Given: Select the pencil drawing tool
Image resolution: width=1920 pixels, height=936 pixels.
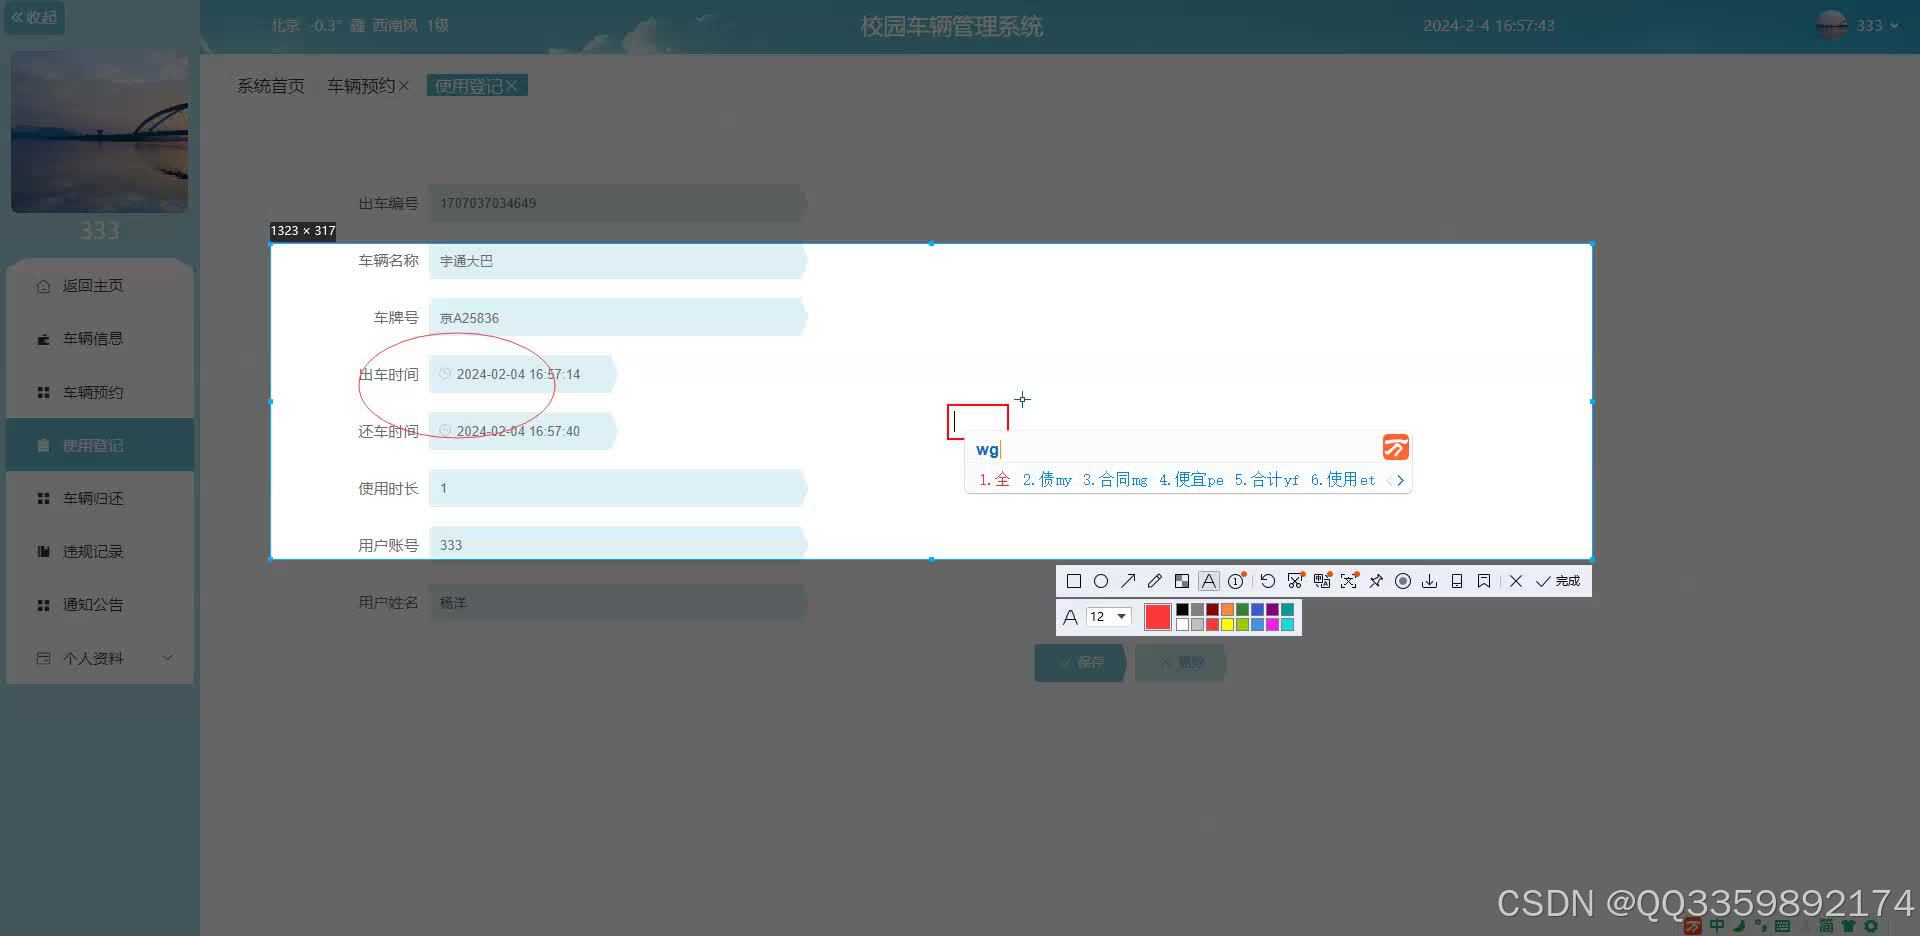Looking at the screenshot, I should click(x=1155, y=581).
